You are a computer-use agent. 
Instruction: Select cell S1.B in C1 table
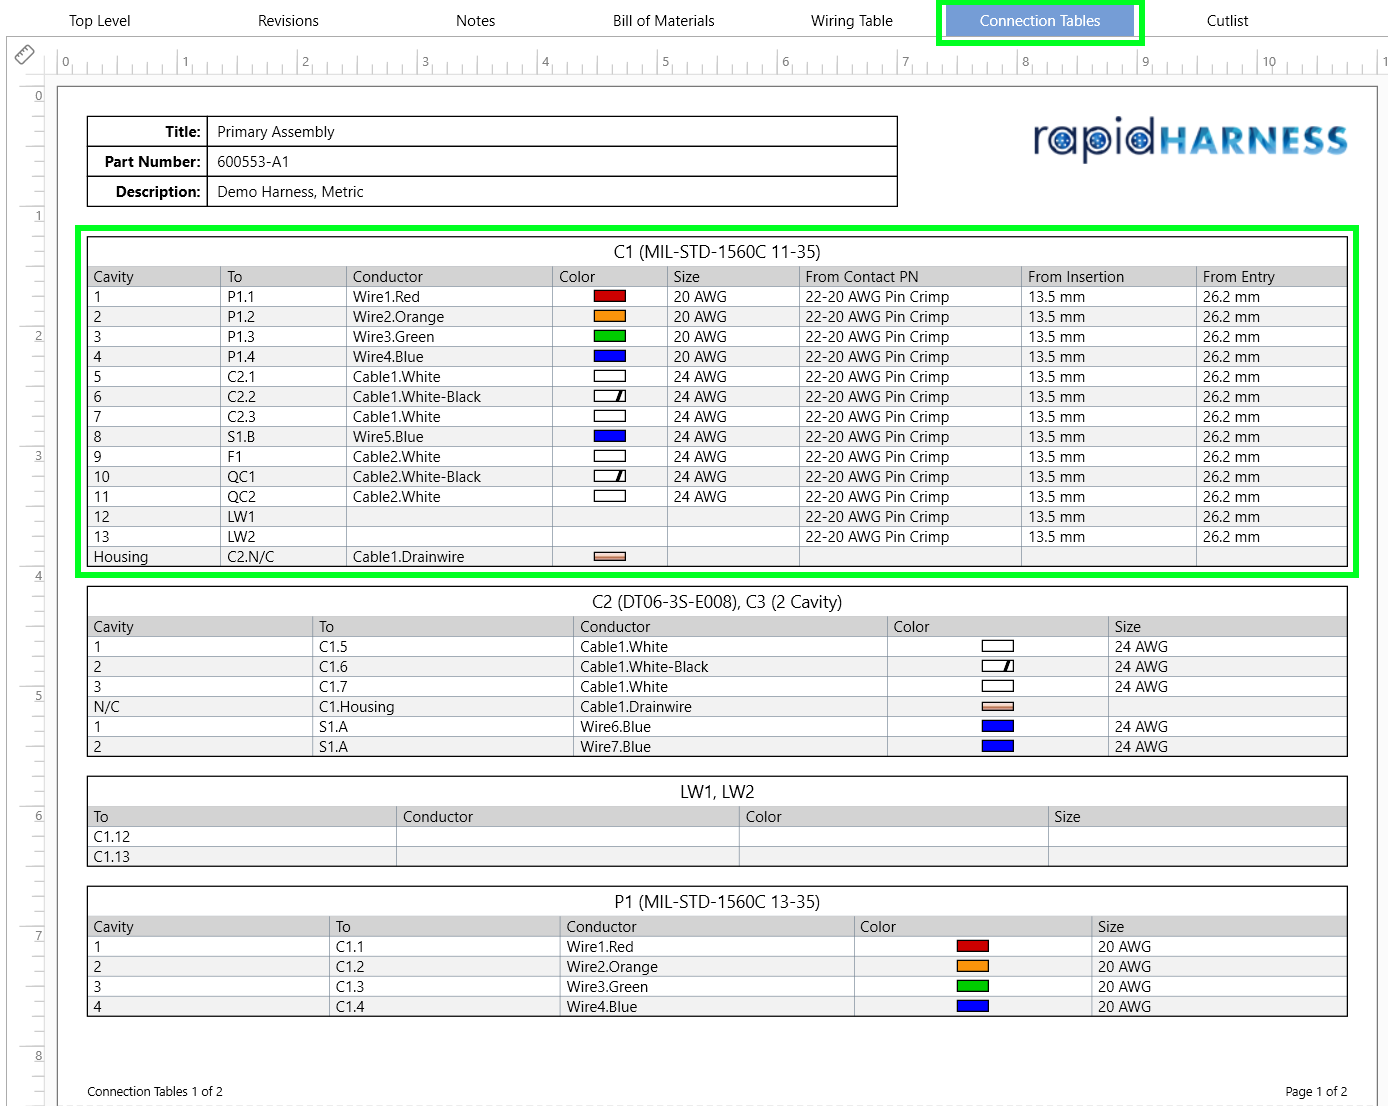[x=283, y=437]
